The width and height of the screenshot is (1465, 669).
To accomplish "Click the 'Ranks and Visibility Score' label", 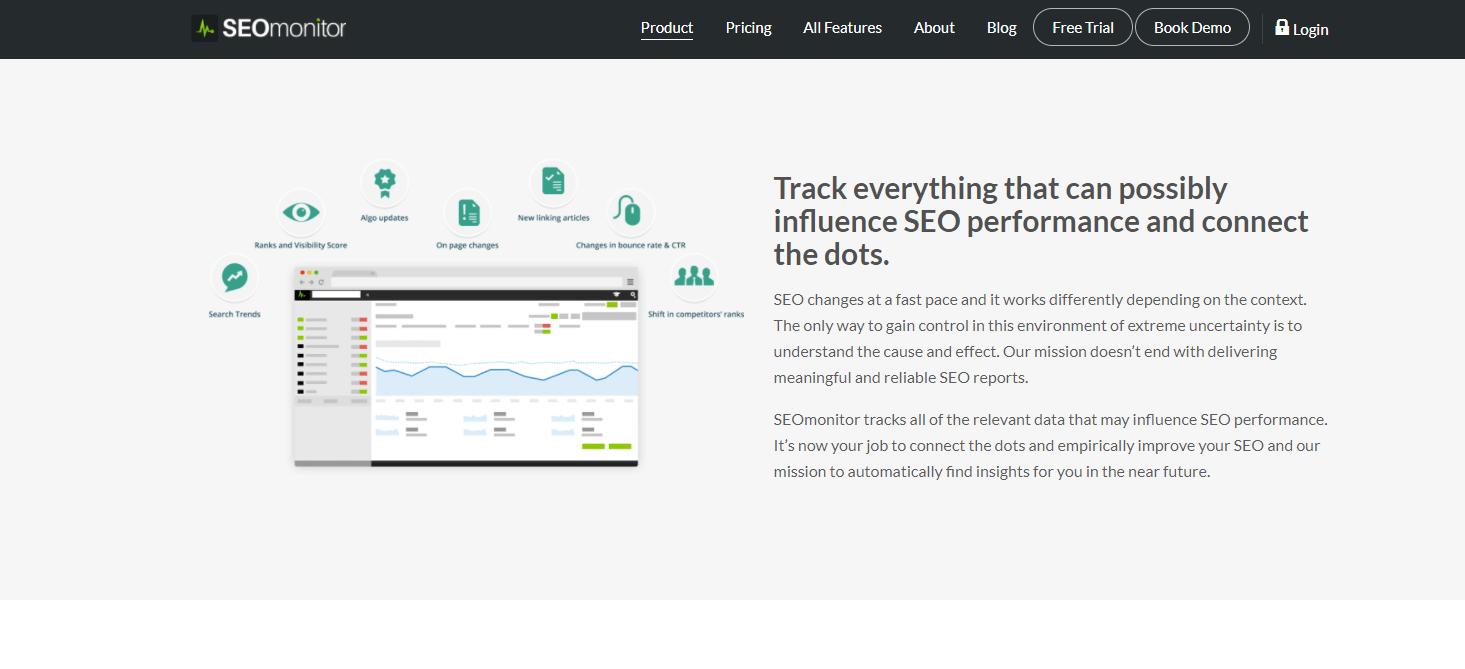I will [301, 245].
